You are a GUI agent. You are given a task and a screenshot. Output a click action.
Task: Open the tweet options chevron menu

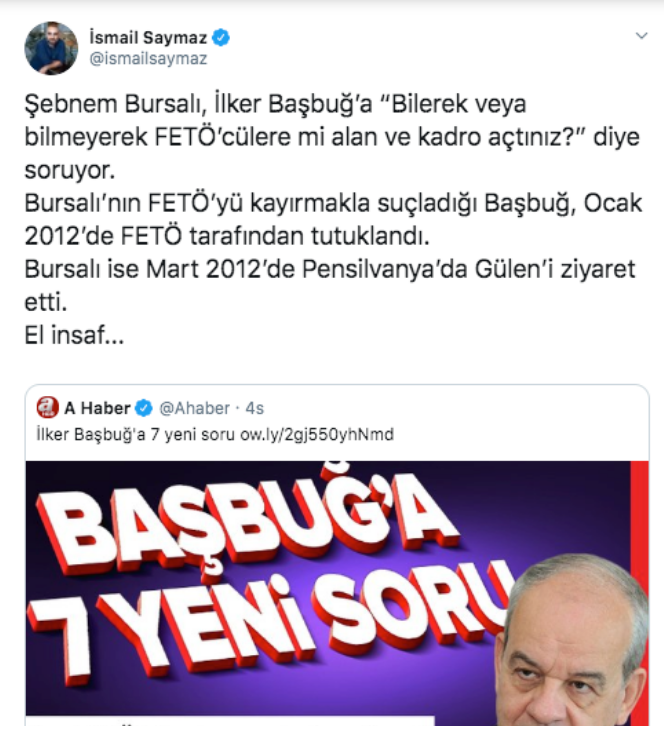point(642,35)
